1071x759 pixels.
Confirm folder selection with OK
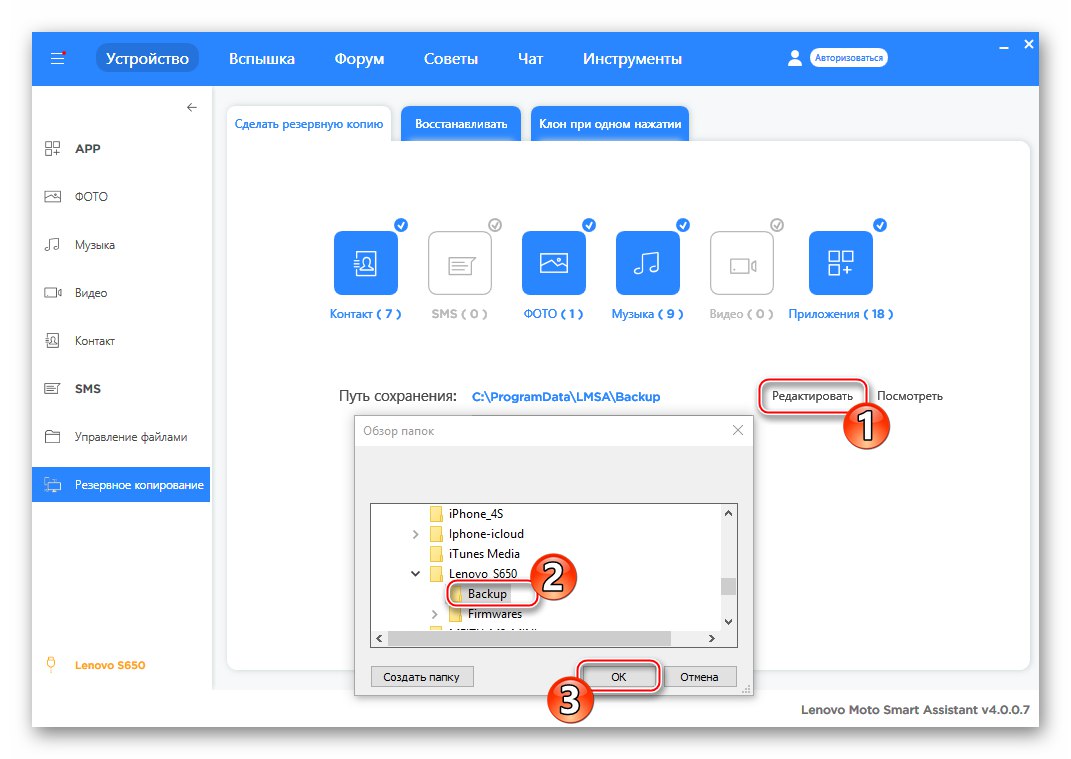tap(618, 677)
